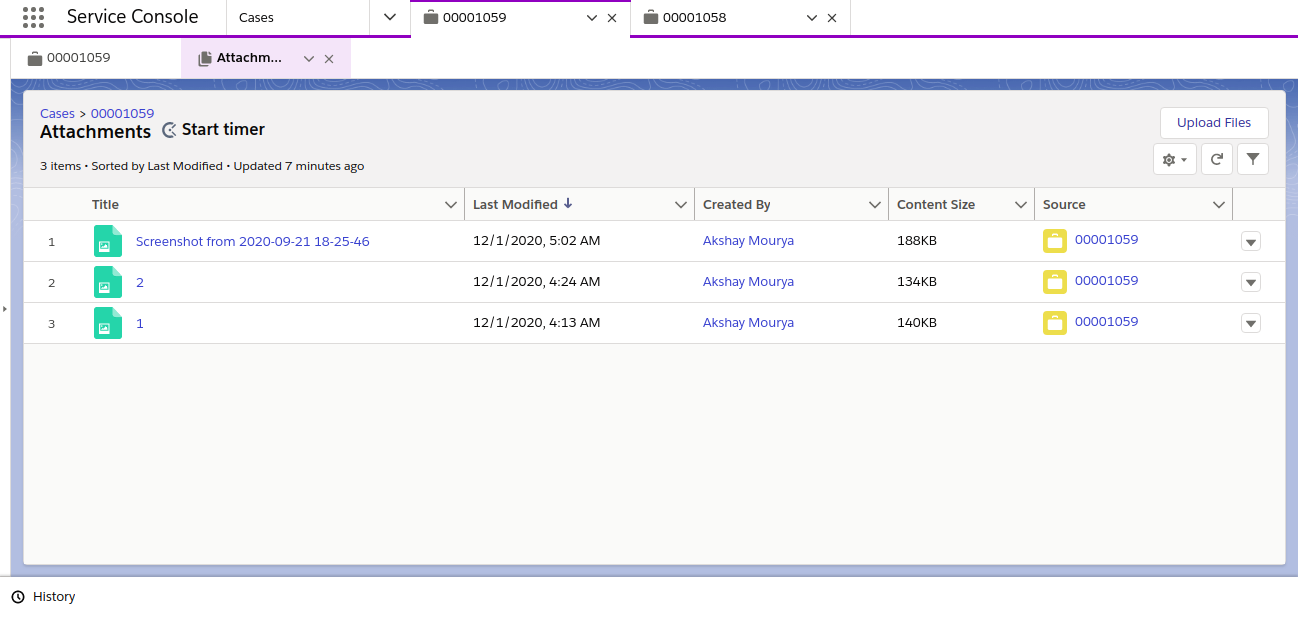Screen dimensions: 1298x617
Task: Click image file icon for Screenshot attachment
Action: point(107,241)
